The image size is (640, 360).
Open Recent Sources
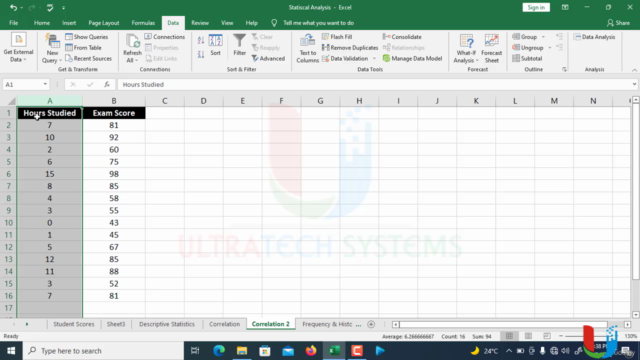coord(88,58)
